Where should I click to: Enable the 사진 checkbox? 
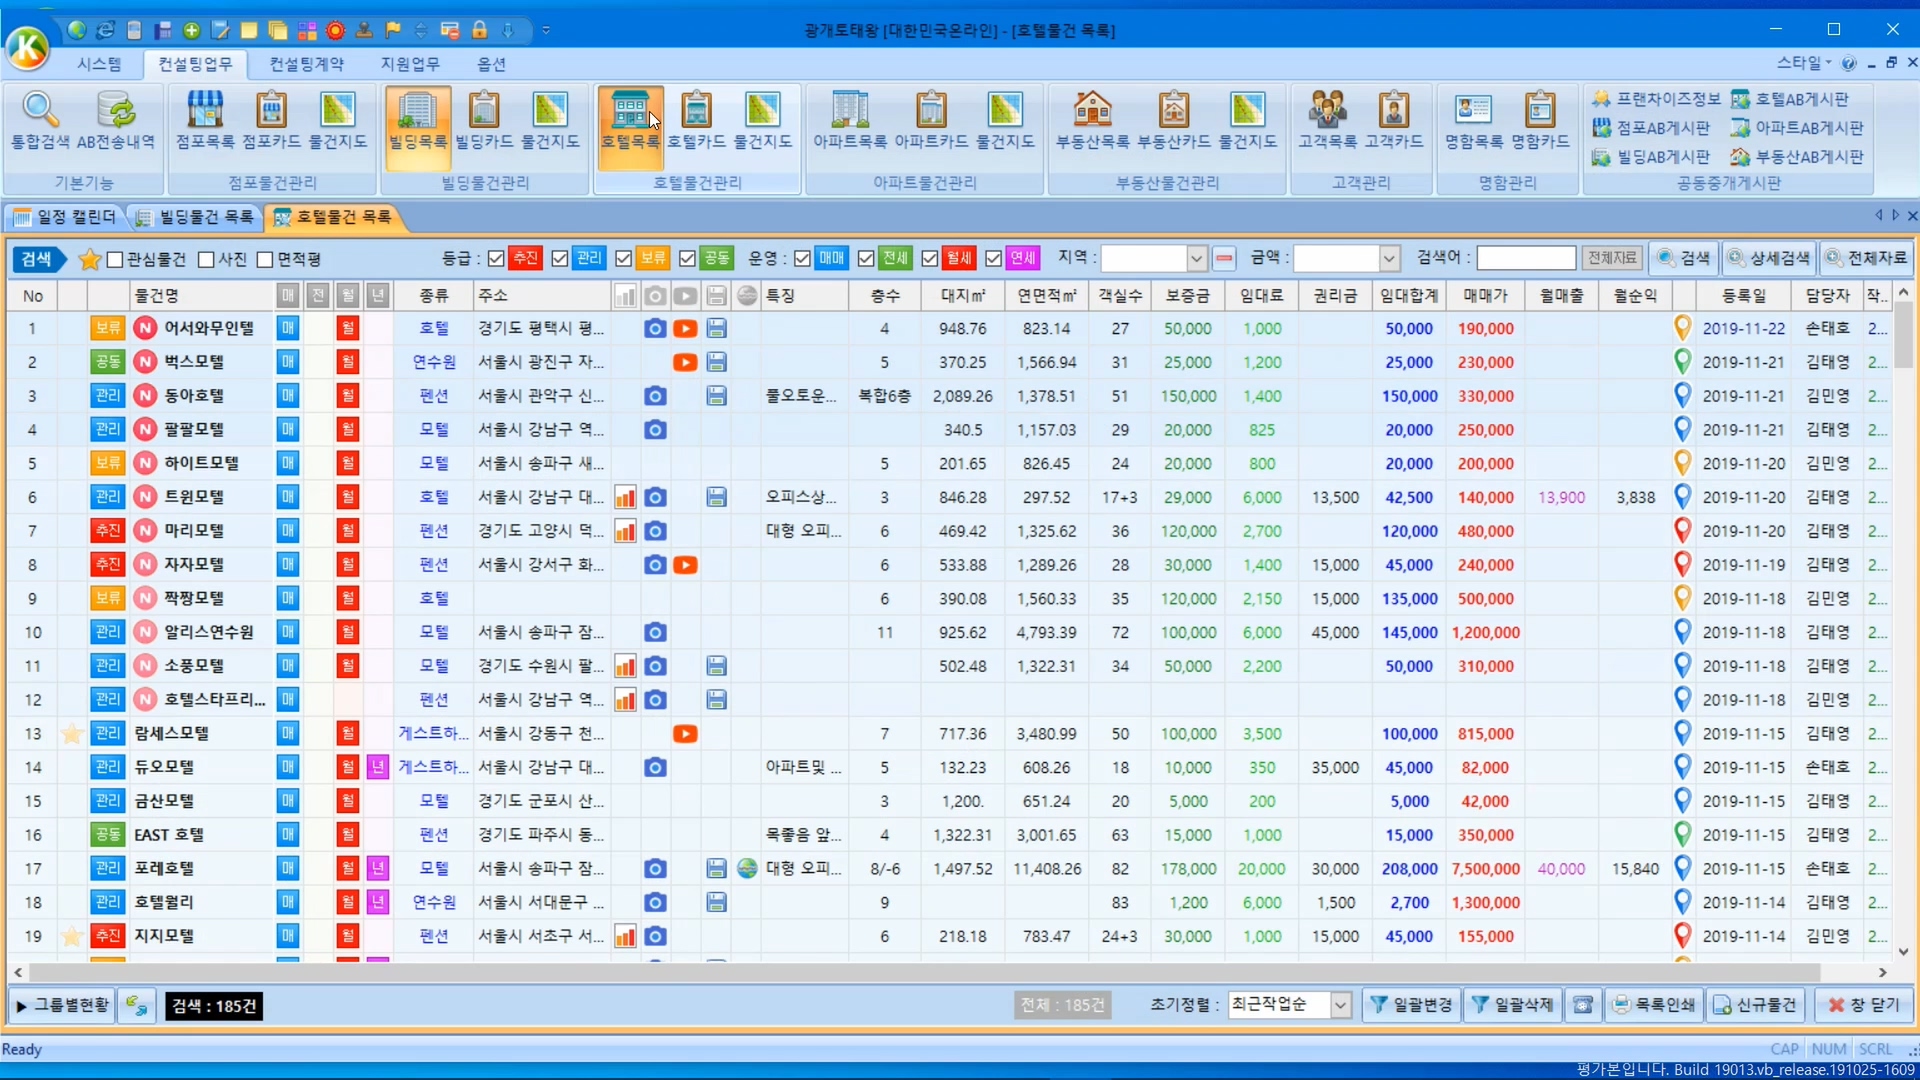pyautogui.click(x=206, y=260)
